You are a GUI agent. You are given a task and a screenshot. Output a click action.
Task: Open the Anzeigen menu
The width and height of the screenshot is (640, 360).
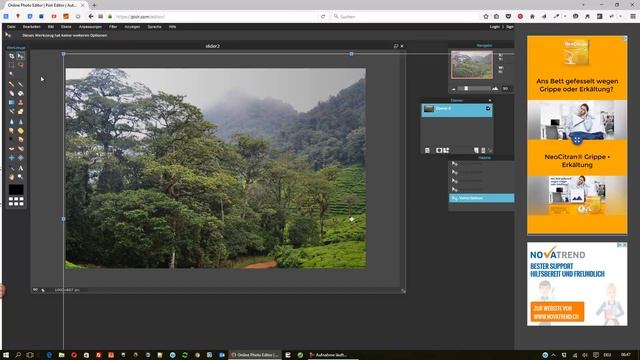132,27
